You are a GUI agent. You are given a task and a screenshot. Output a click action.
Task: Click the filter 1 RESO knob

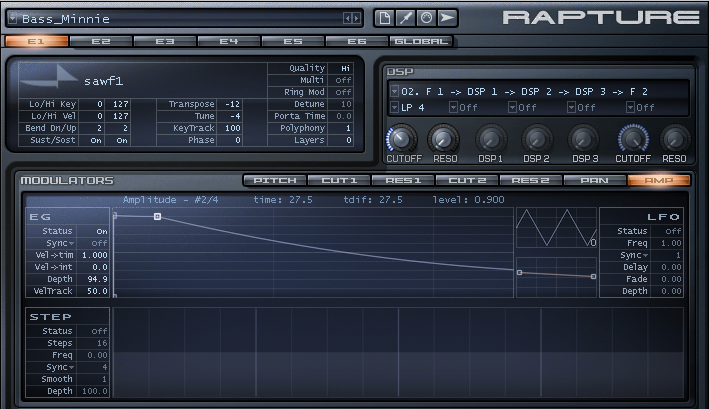coord(443,139)
